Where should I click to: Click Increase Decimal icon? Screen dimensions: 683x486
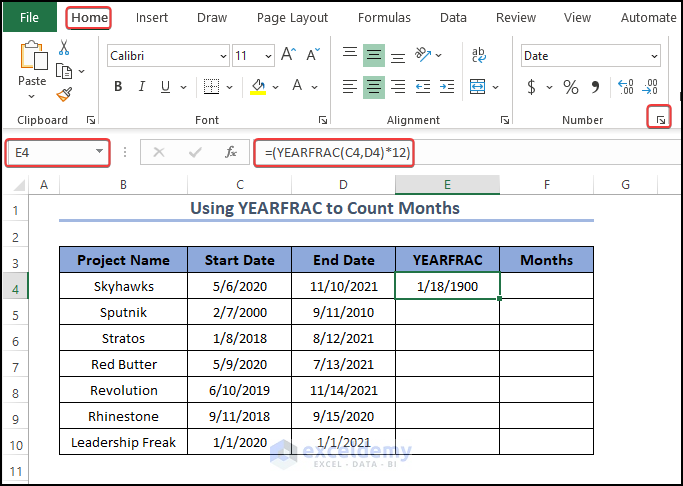click(626, 87)
